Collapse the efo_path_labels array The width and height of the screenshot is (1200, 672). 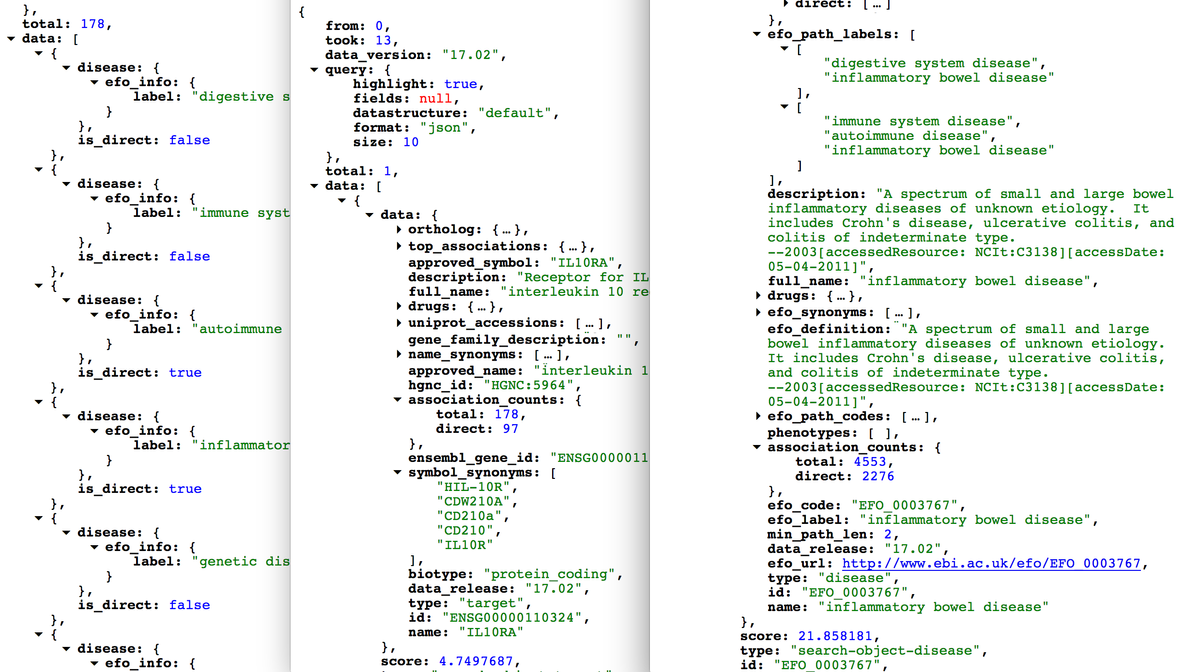[757, 34]
